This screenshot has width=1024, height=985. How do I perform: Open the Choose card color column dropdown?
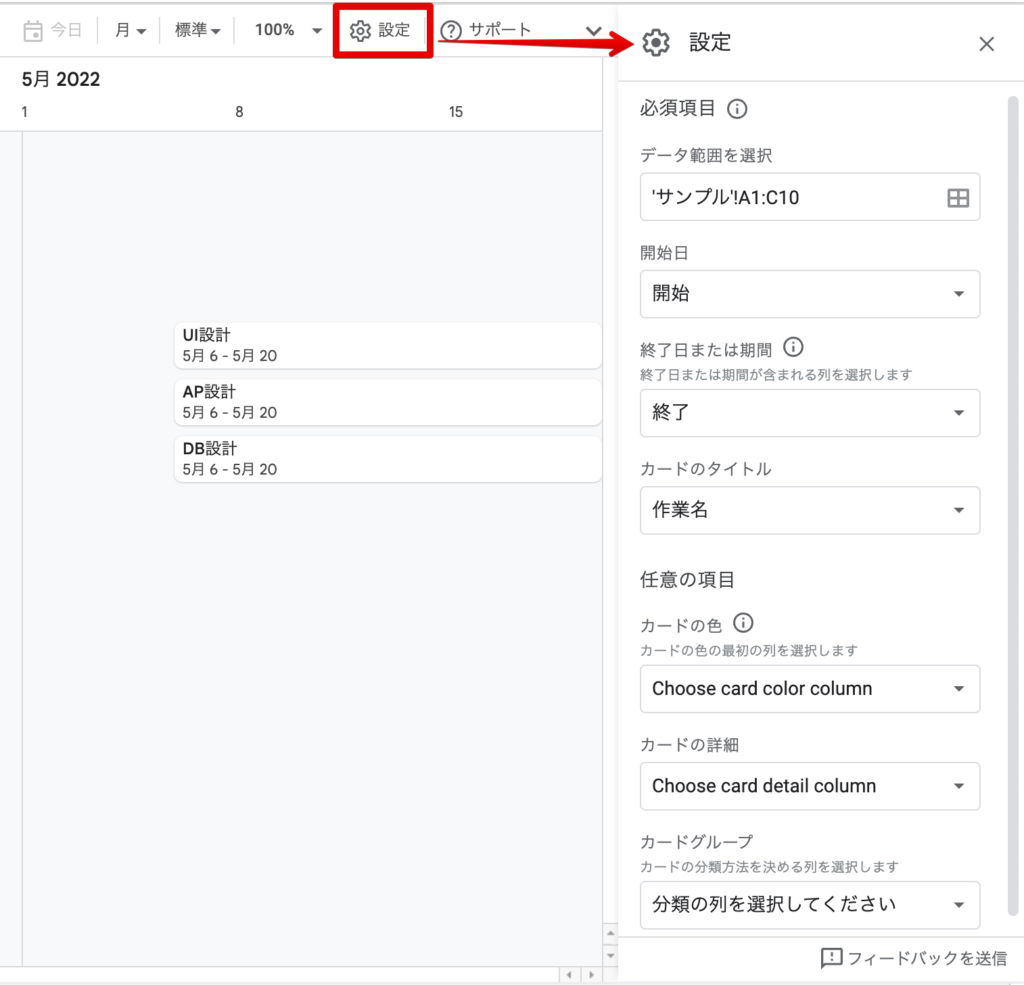810,689
